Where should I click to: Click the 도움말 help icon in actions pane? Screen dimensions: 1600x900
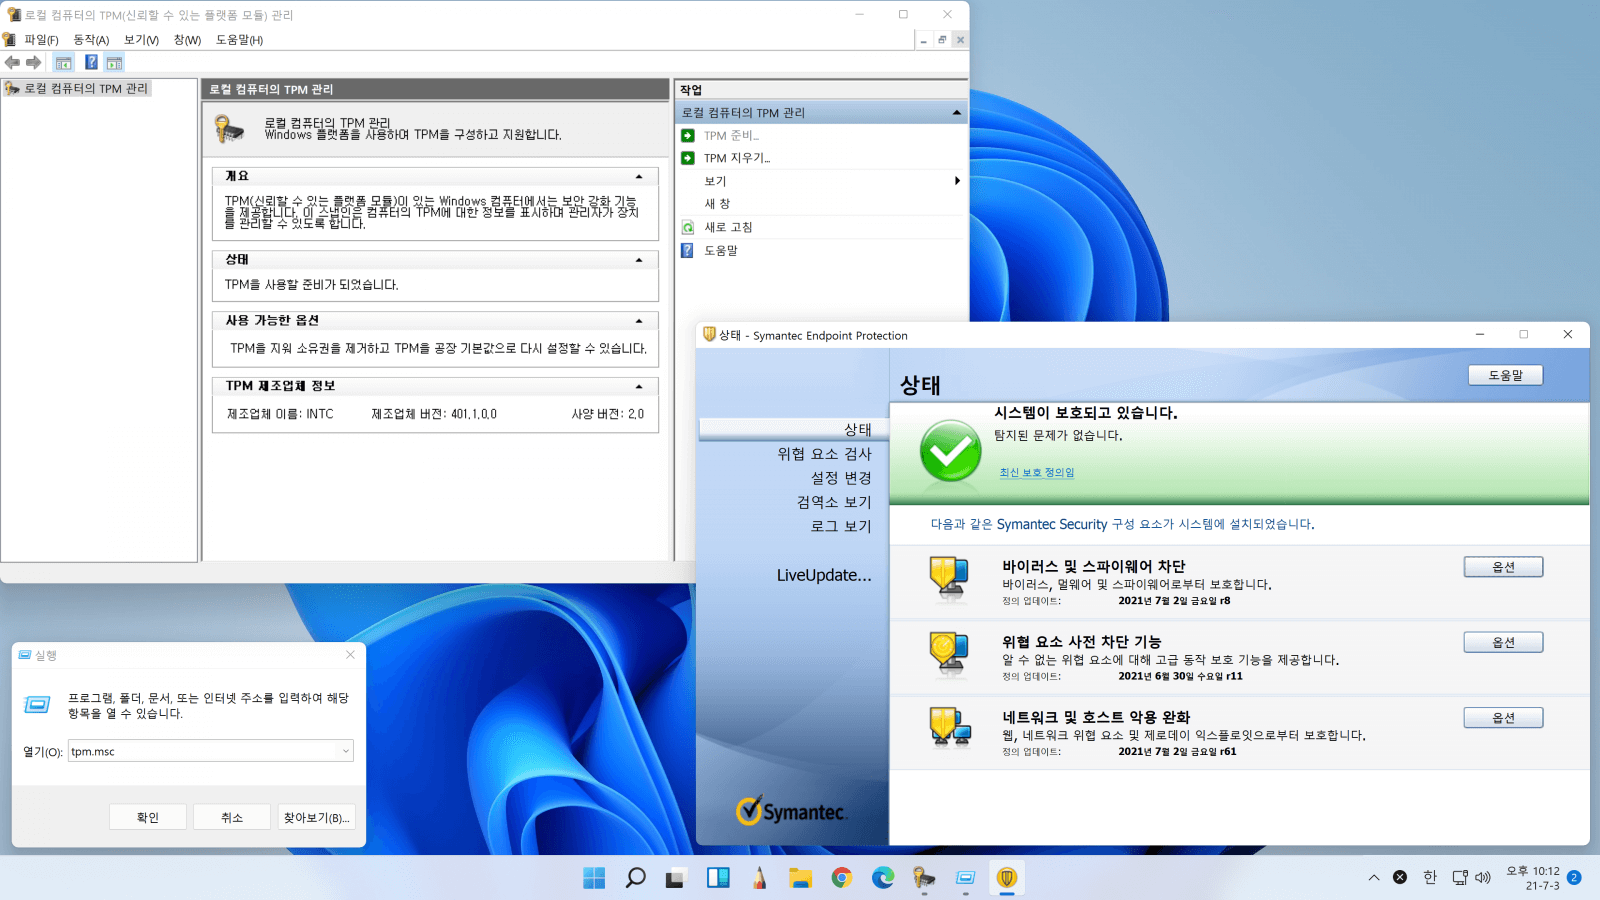(688, 250)
